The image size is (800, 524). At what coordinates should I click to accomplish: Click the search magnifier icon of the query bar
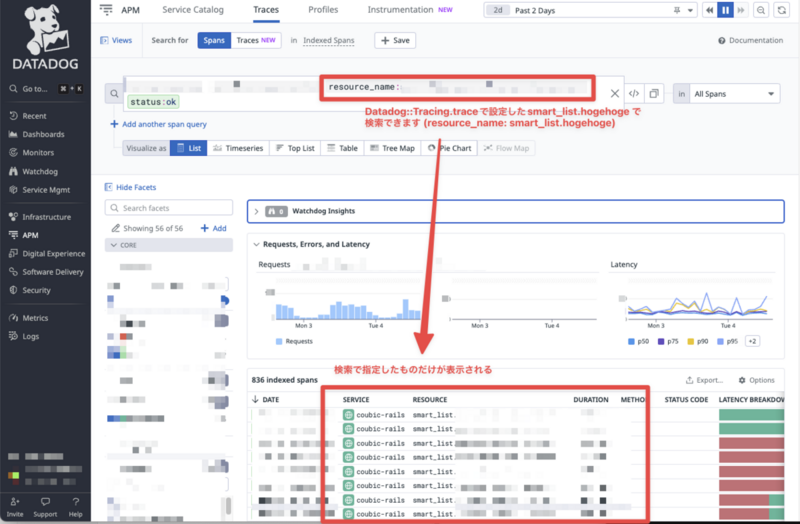[114, 94]
